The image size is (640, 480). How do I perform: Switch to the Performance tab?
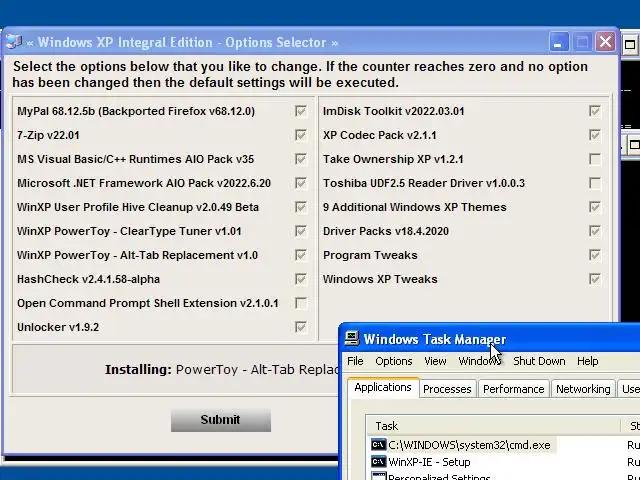point(513,389)
